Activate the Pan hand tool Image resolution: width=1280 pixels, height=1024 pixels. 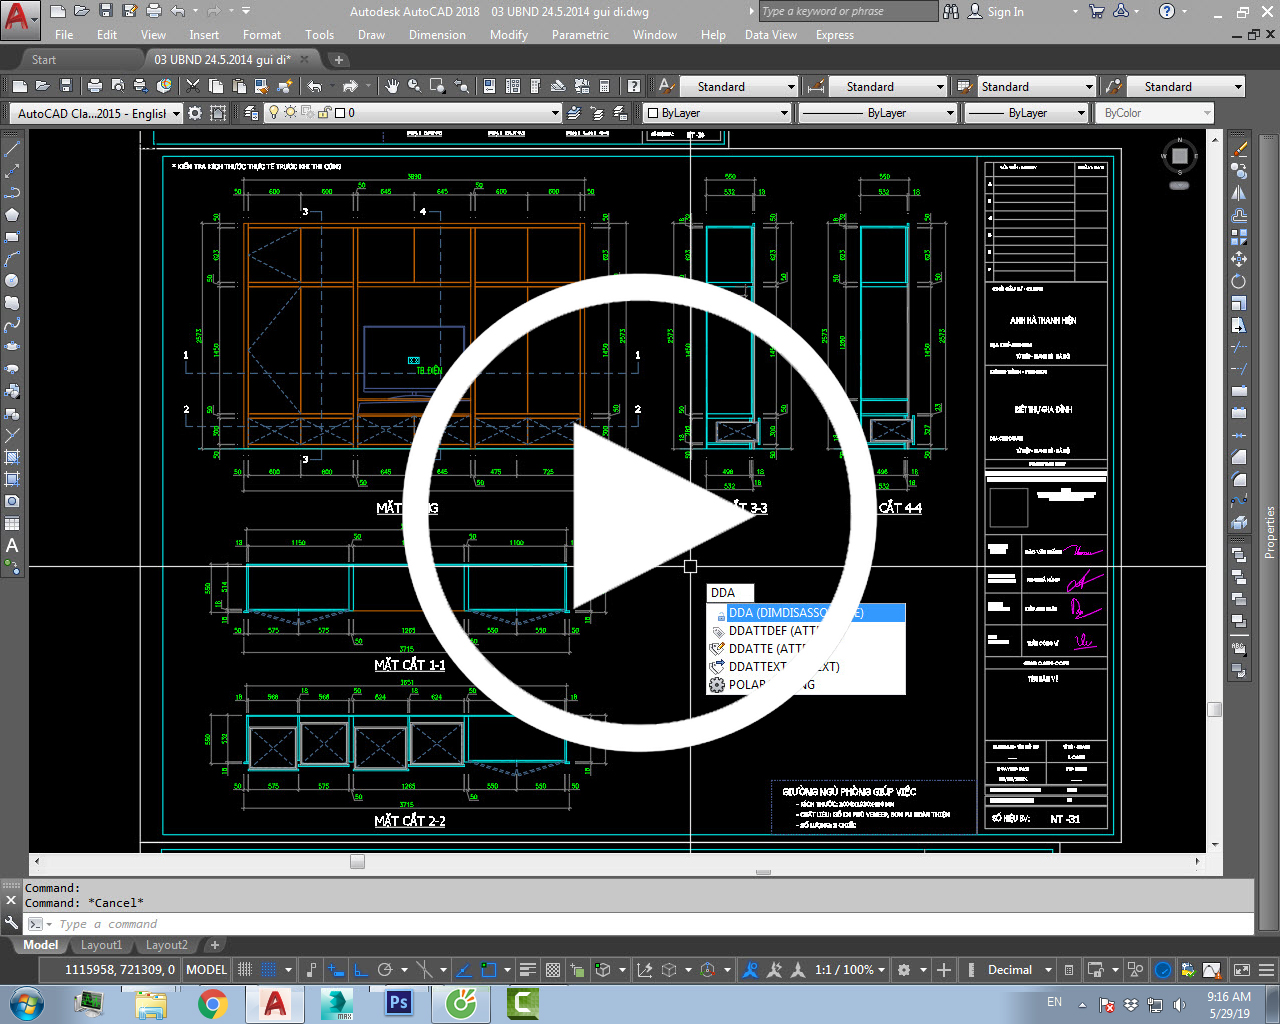point(392,86)
